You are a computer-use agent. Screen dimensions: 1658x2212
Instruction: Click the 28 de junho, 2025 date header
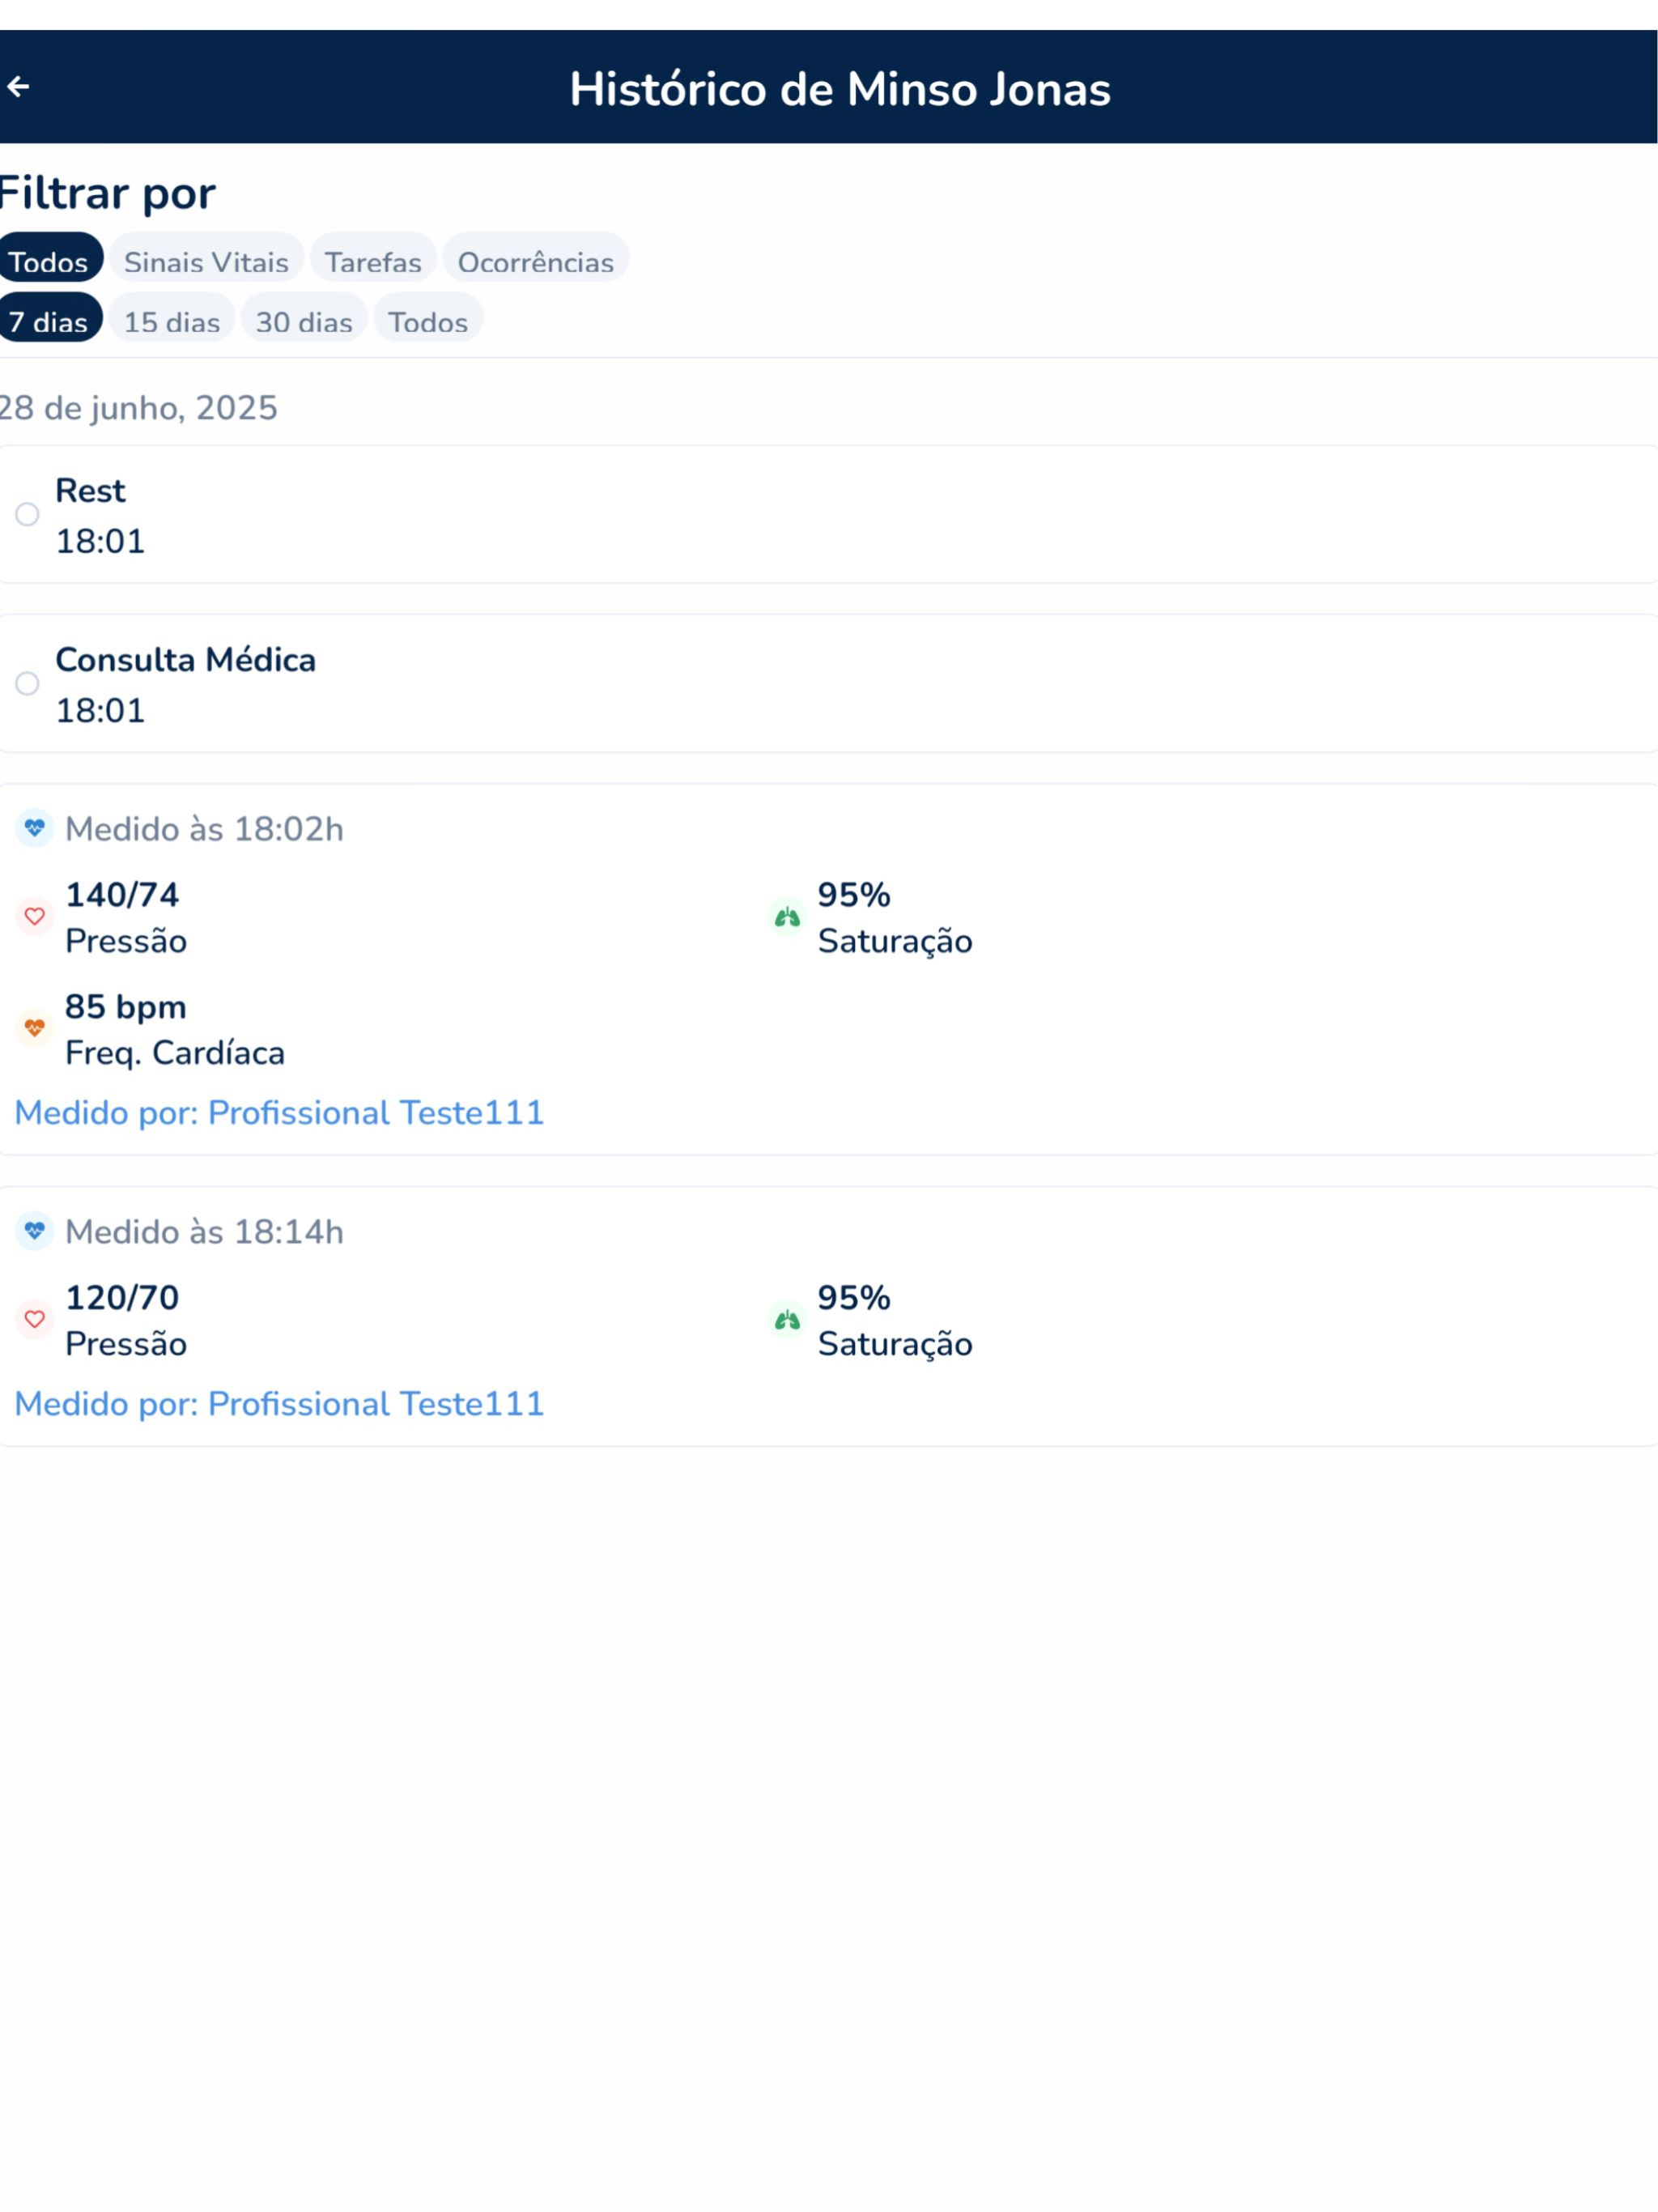pos(138,408)
